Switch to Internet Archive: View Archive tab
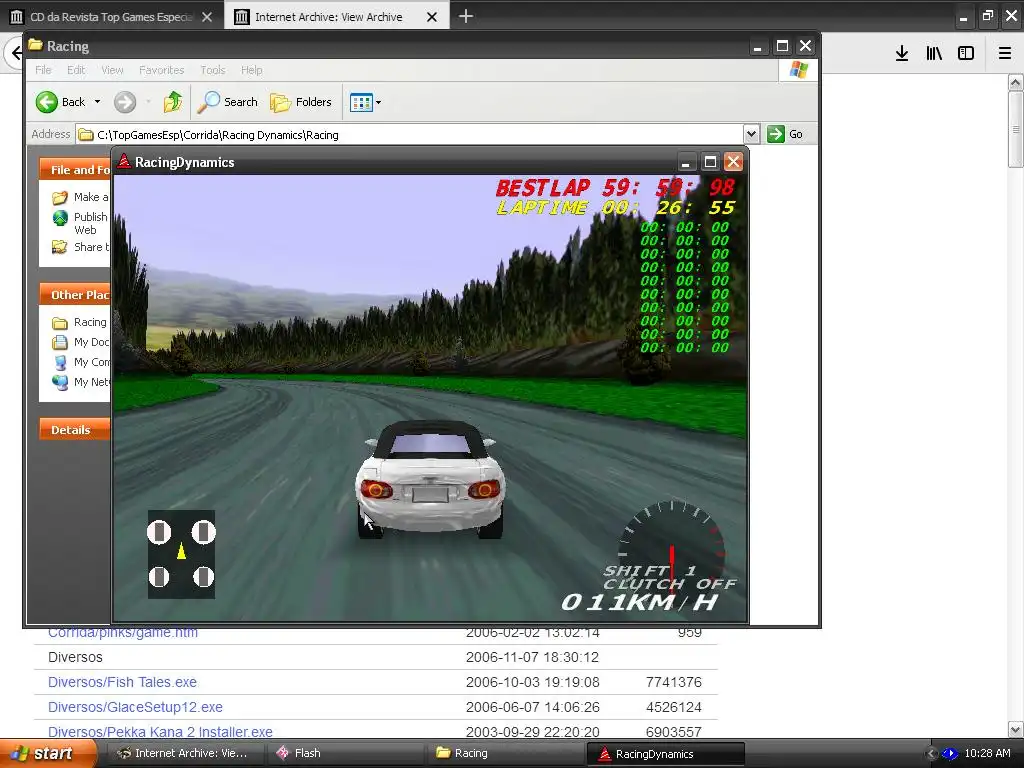 coord(328,17)
